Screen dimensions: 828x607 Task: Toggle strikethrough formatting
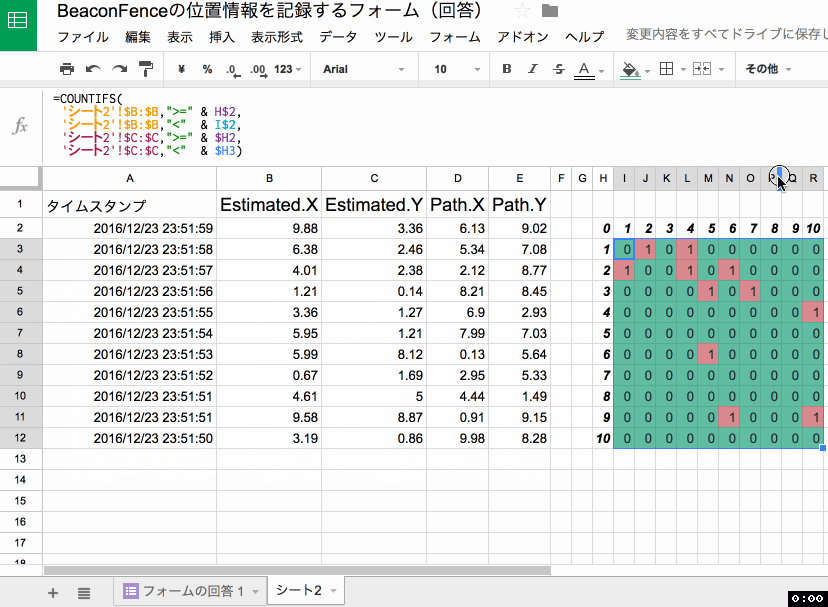pos(559,69)
